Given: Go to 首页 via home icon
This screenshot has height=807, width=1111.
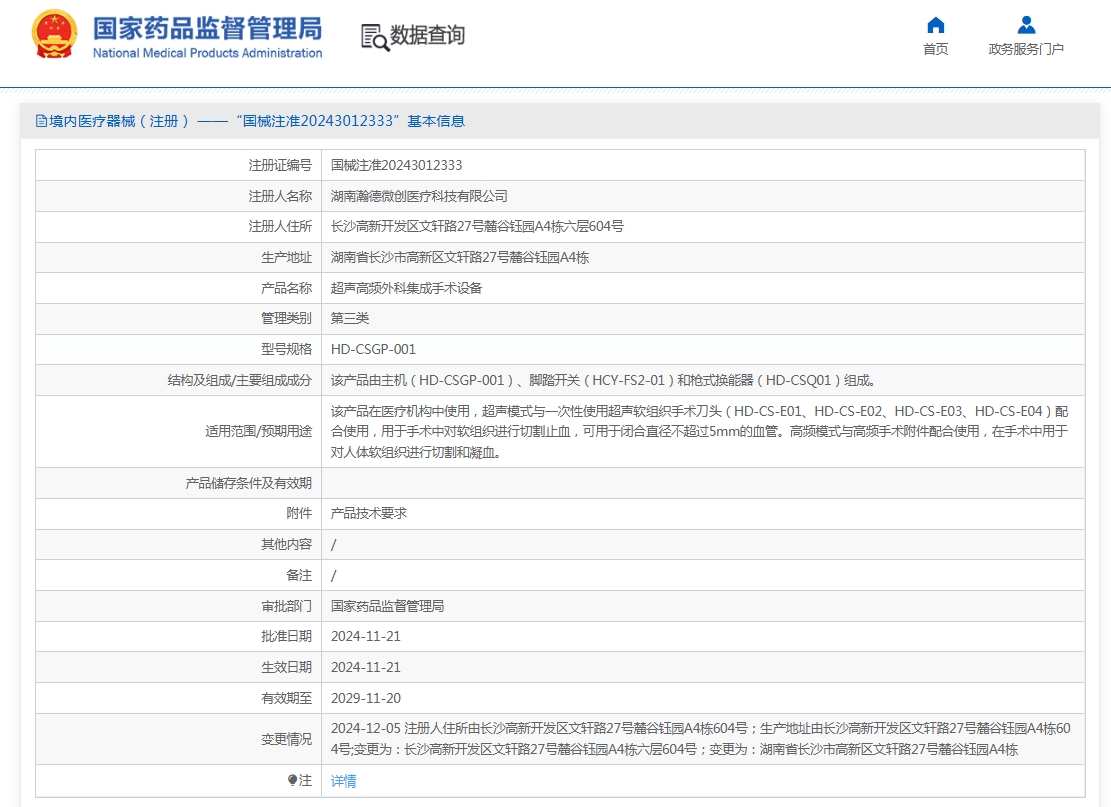Looking at the screenshot, I should pyautogui.click(x=935, y=26).
